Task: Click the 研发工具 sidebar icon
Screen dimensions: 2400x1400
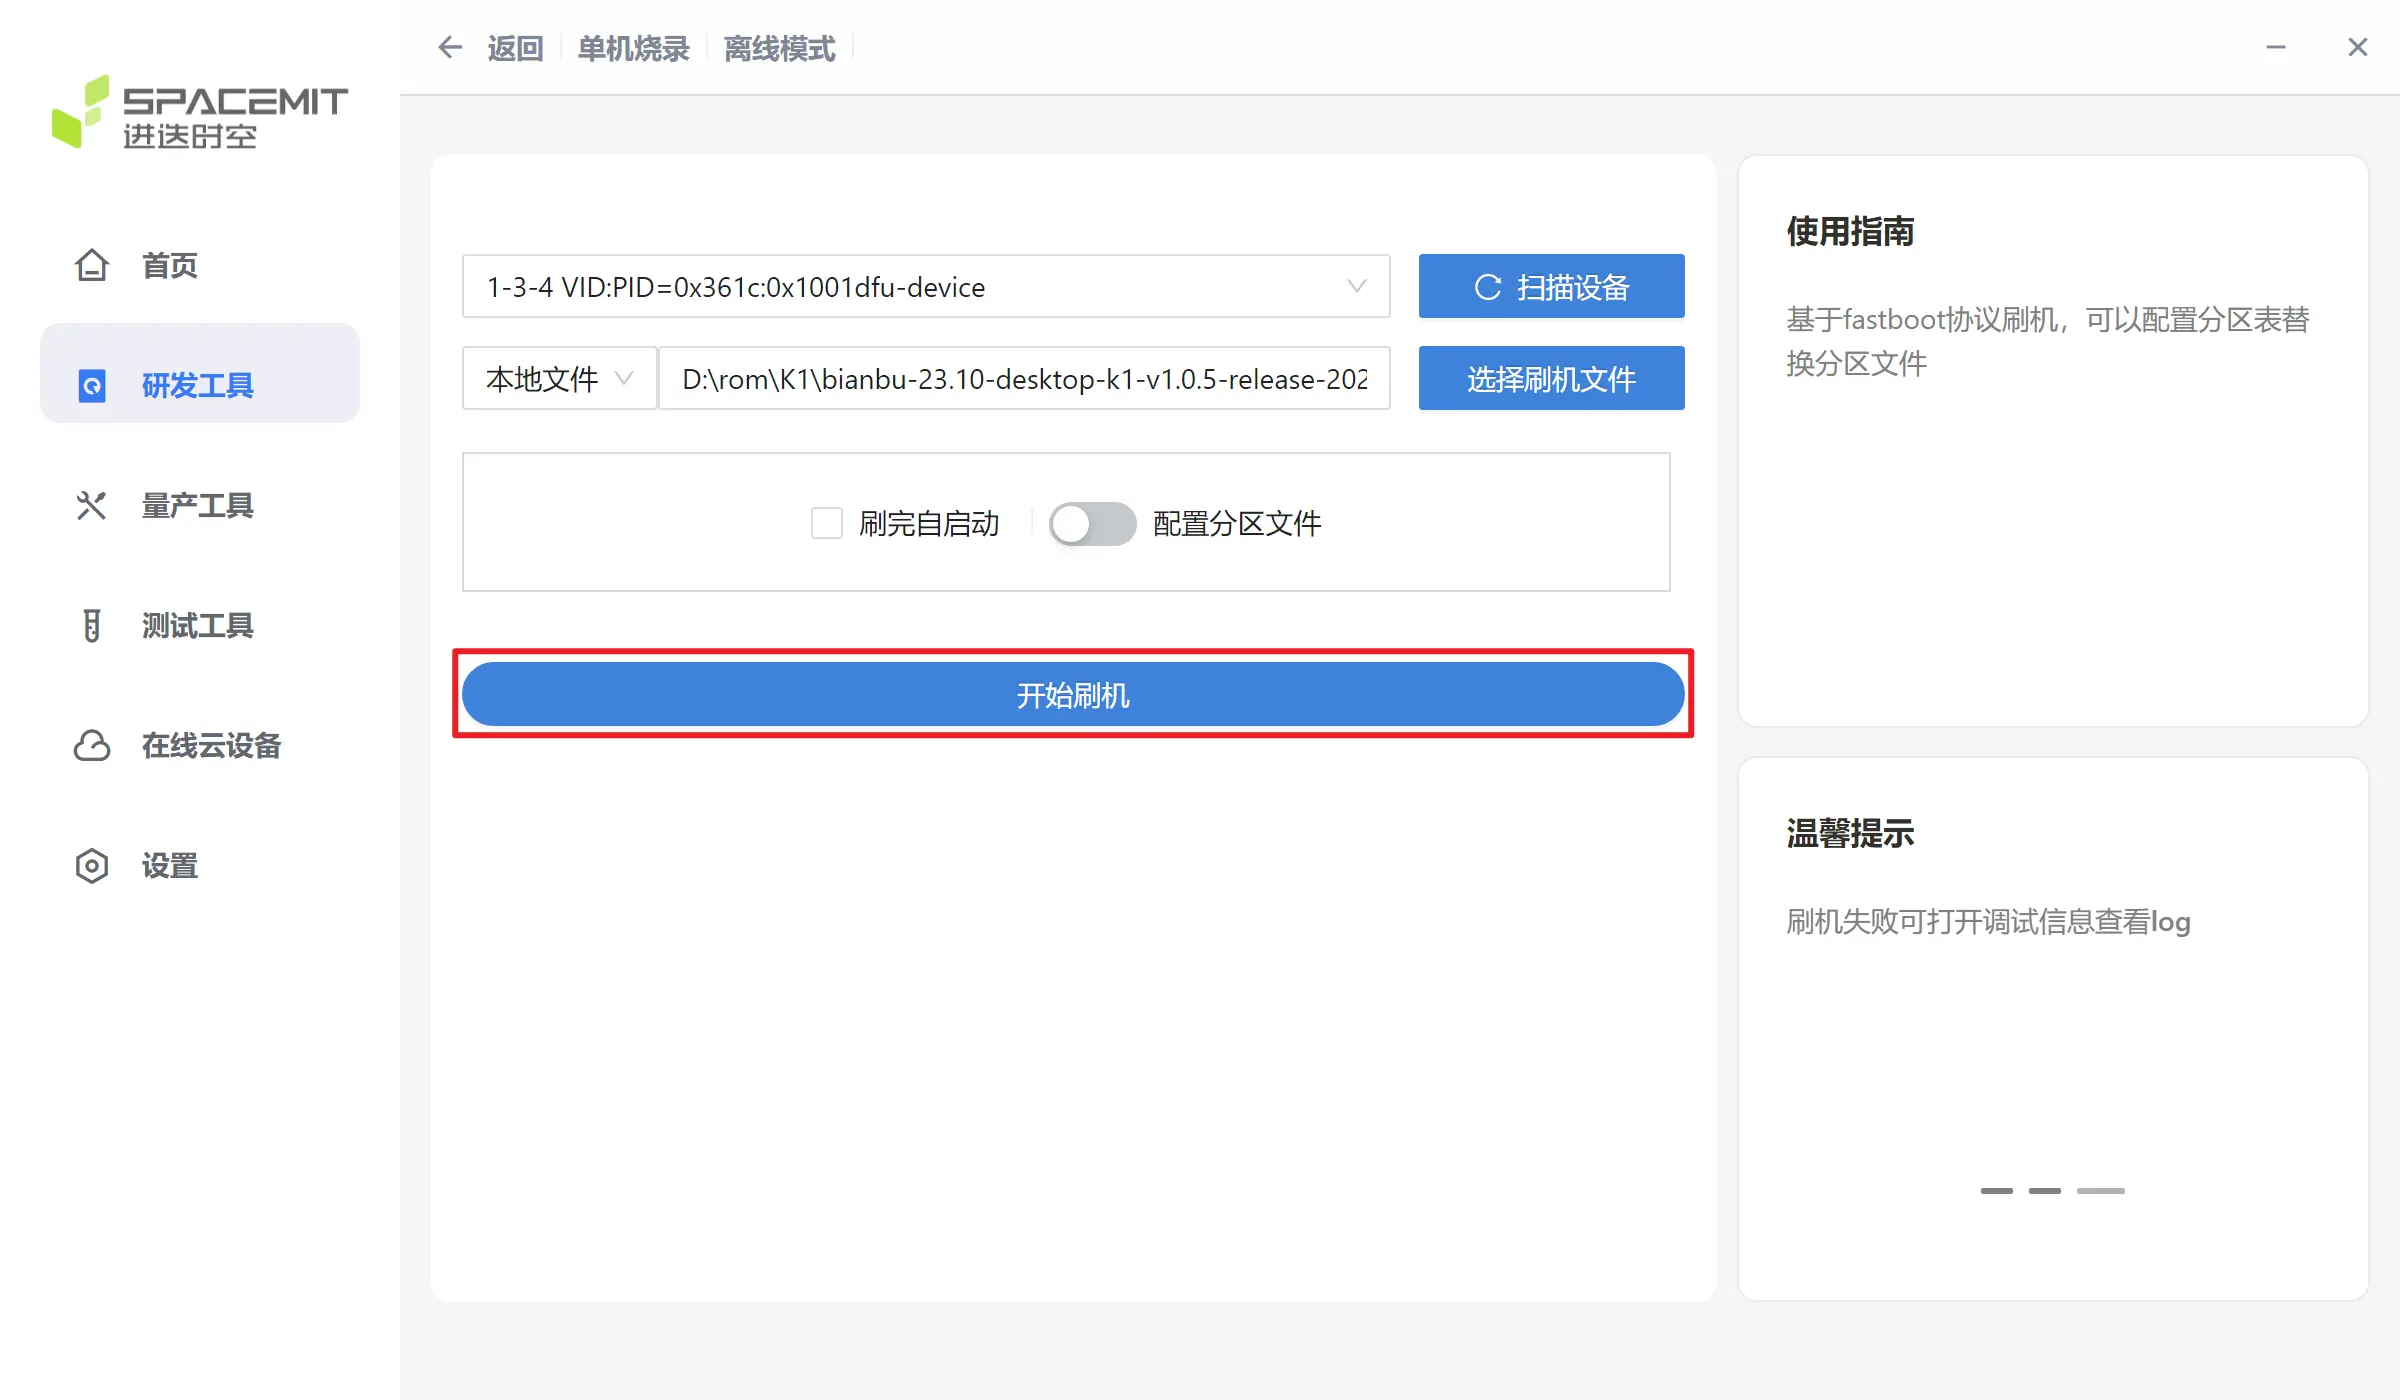Action: pos(92,385)
